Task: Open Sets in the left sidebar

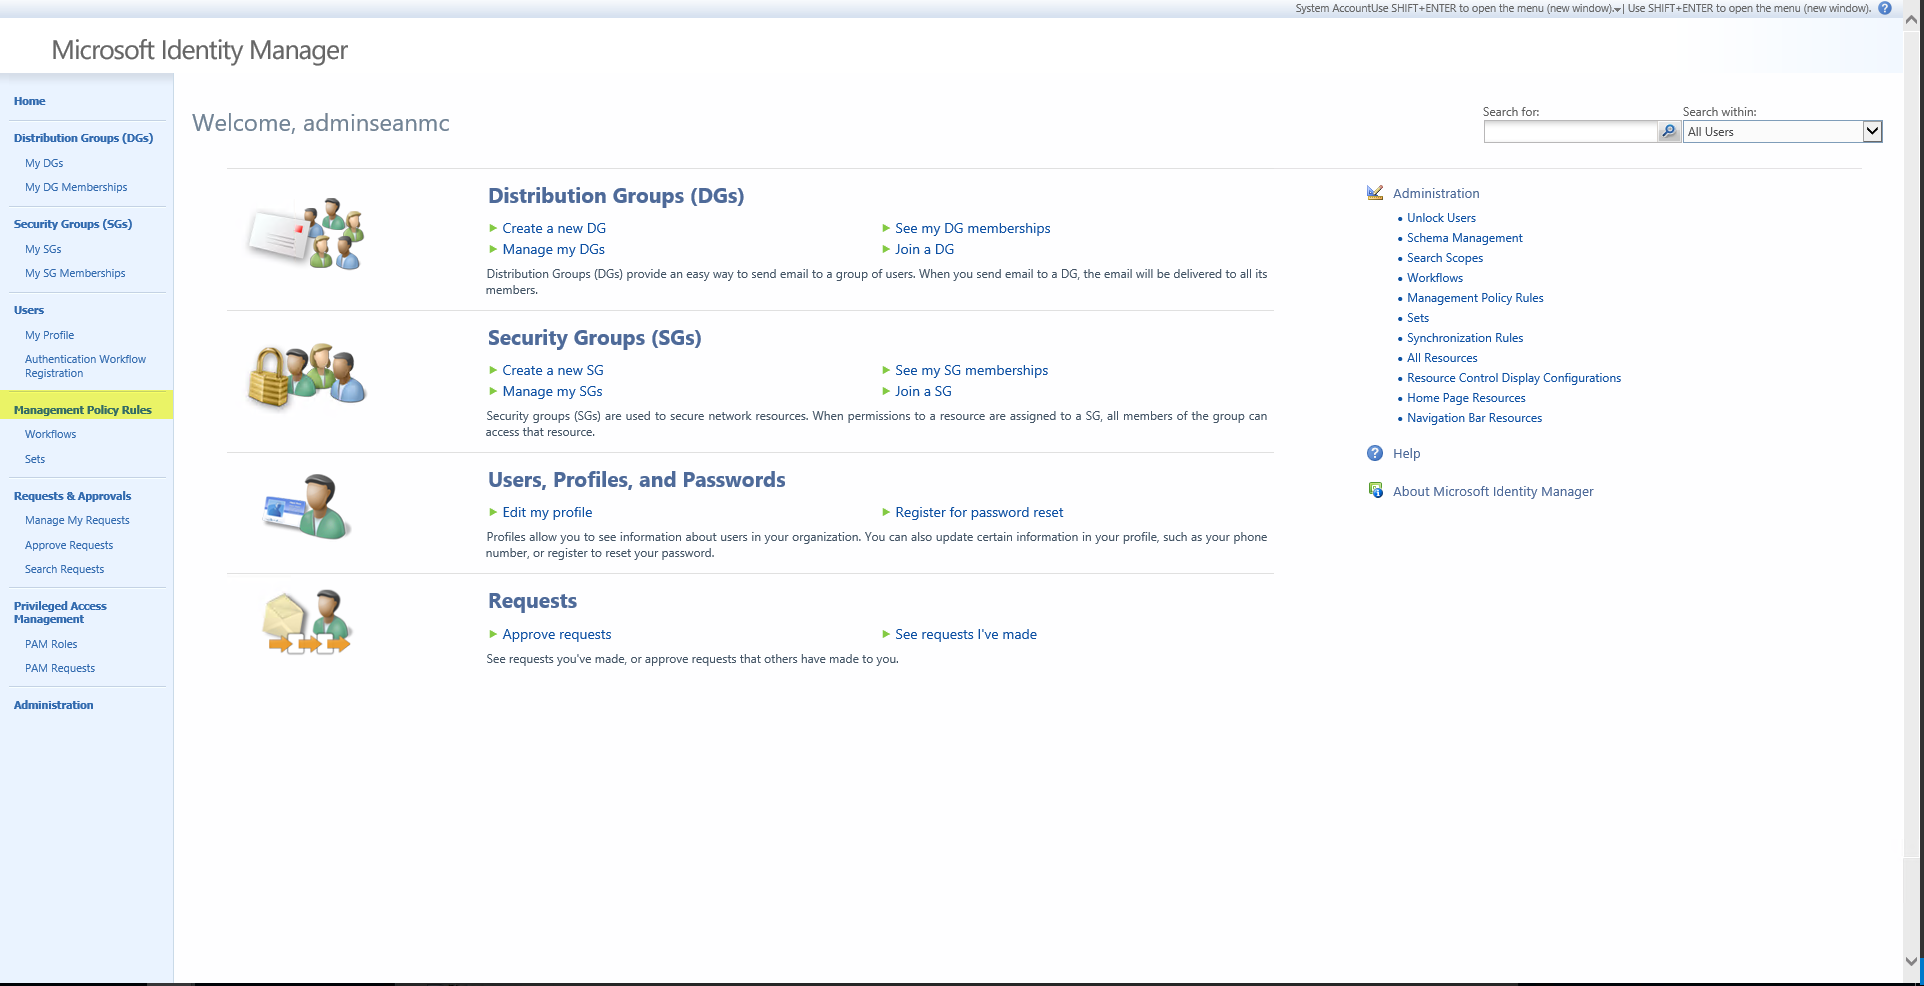Action: point(35,459)
